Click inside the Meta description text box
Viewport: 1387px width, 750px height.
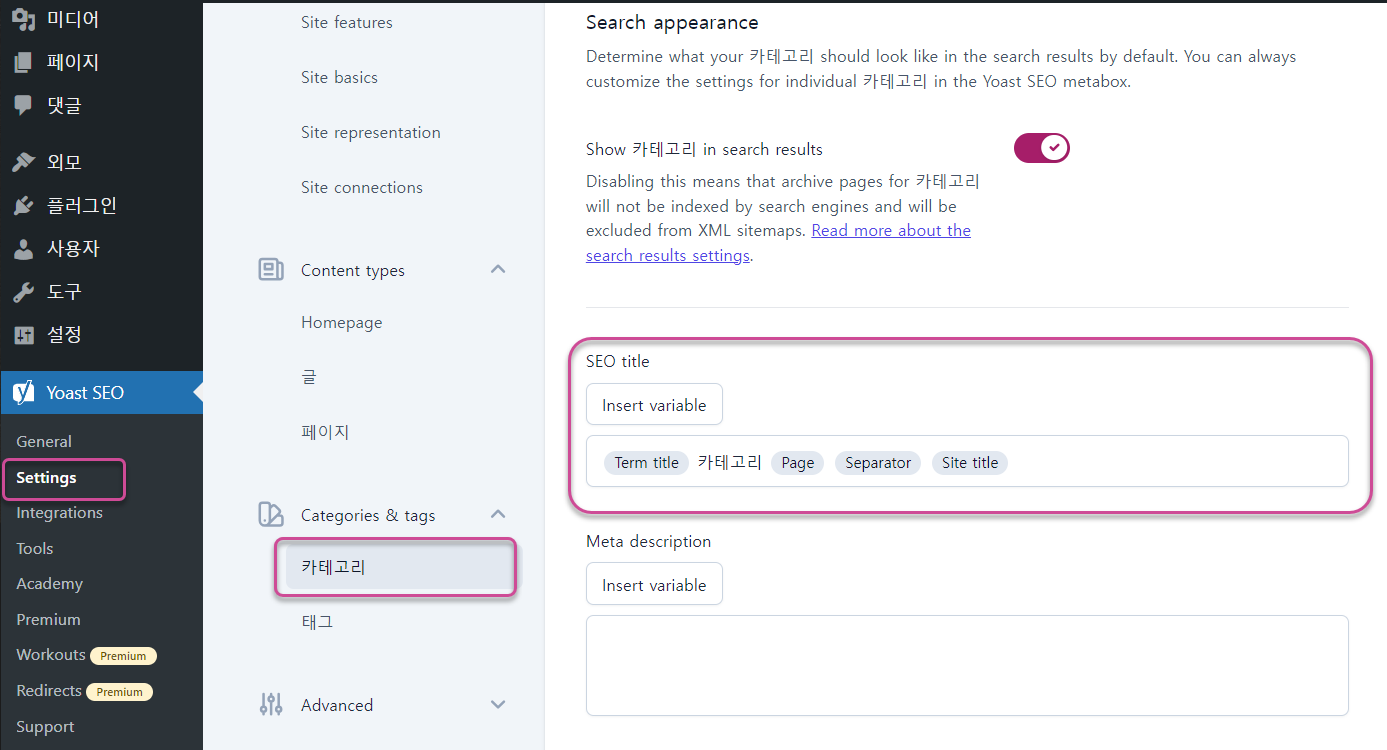(966, 663)
